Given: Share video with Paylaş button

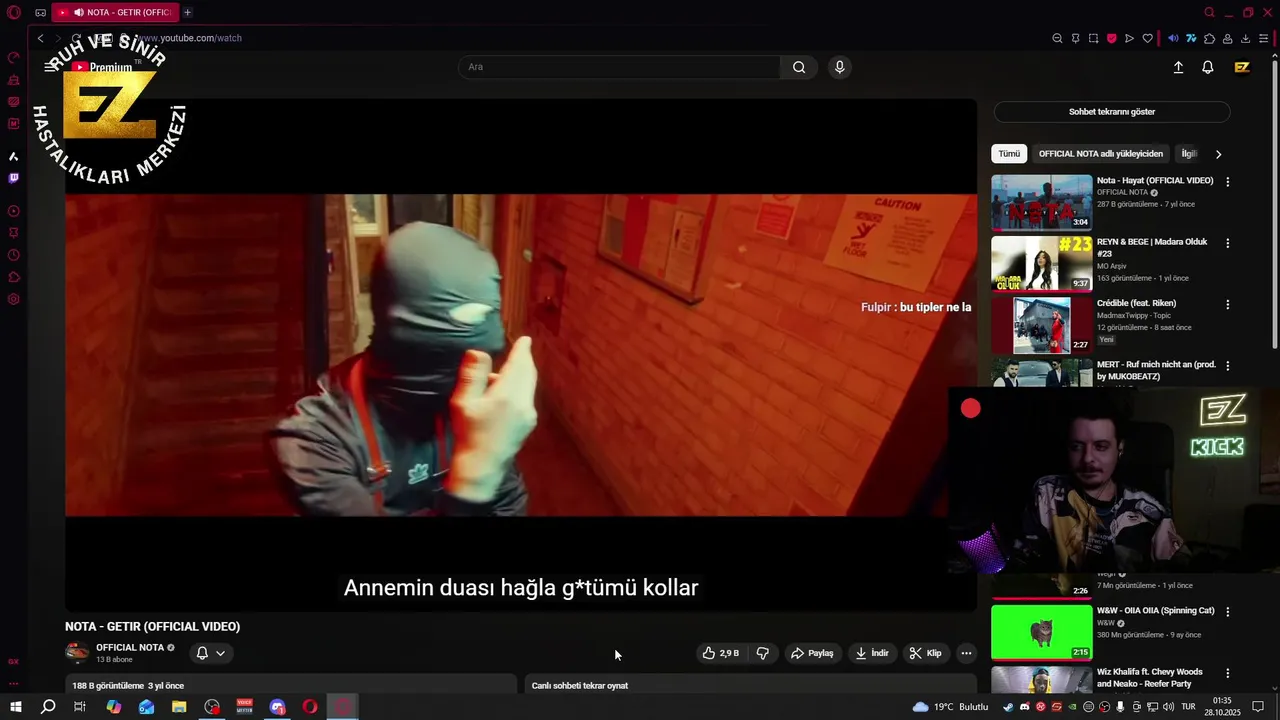Looking at the screenshot, I should (x=811, y=653).
